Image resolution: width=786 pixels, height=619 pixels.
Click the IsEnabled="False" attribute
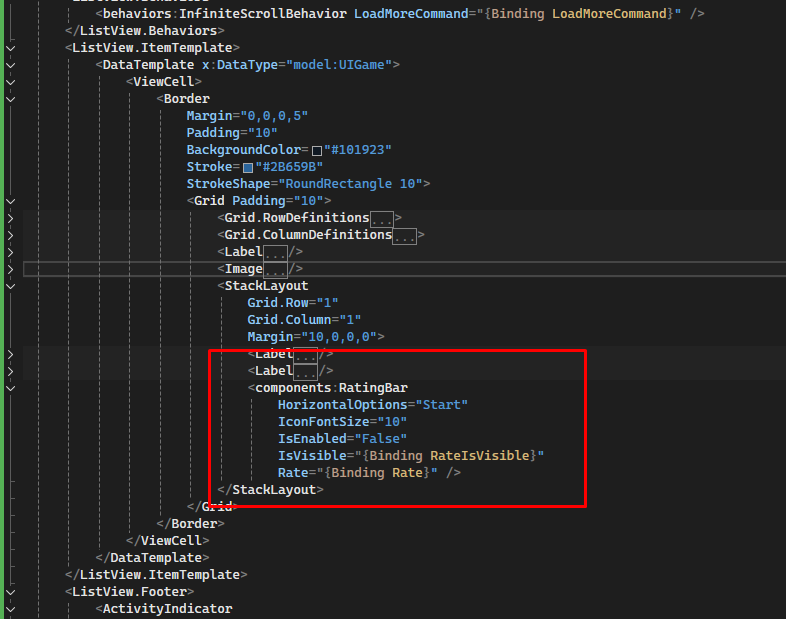pyautogui.click(x=342, y=439)
